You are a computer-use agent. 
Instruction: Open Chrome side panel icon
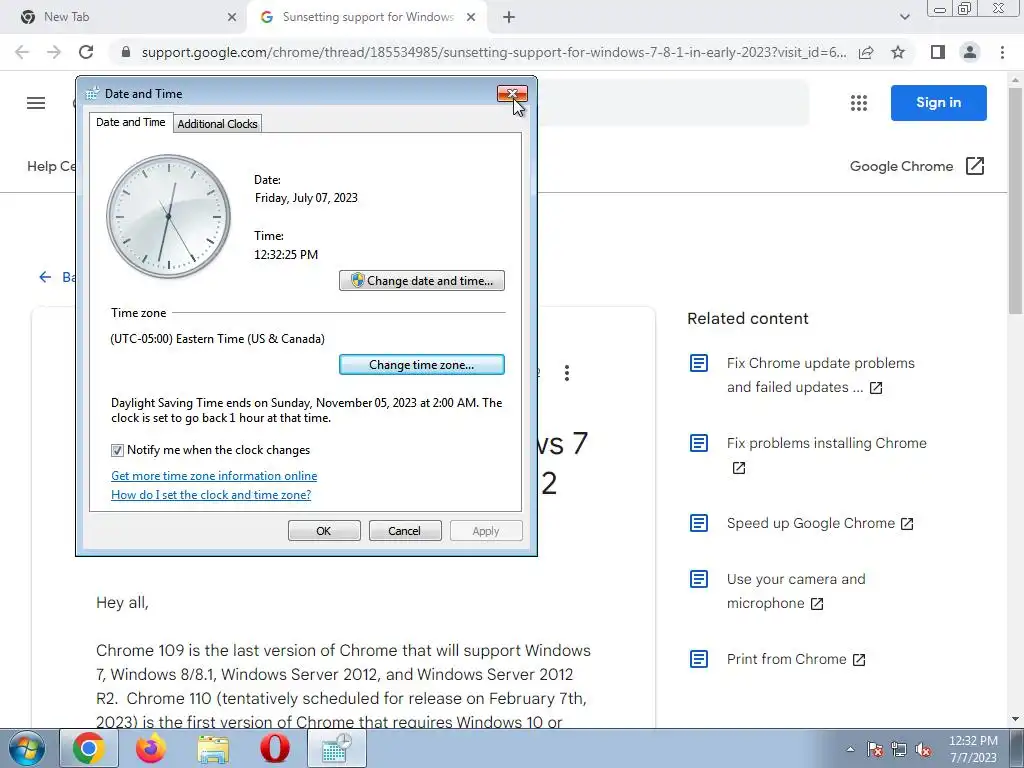[x=938, y=52]
